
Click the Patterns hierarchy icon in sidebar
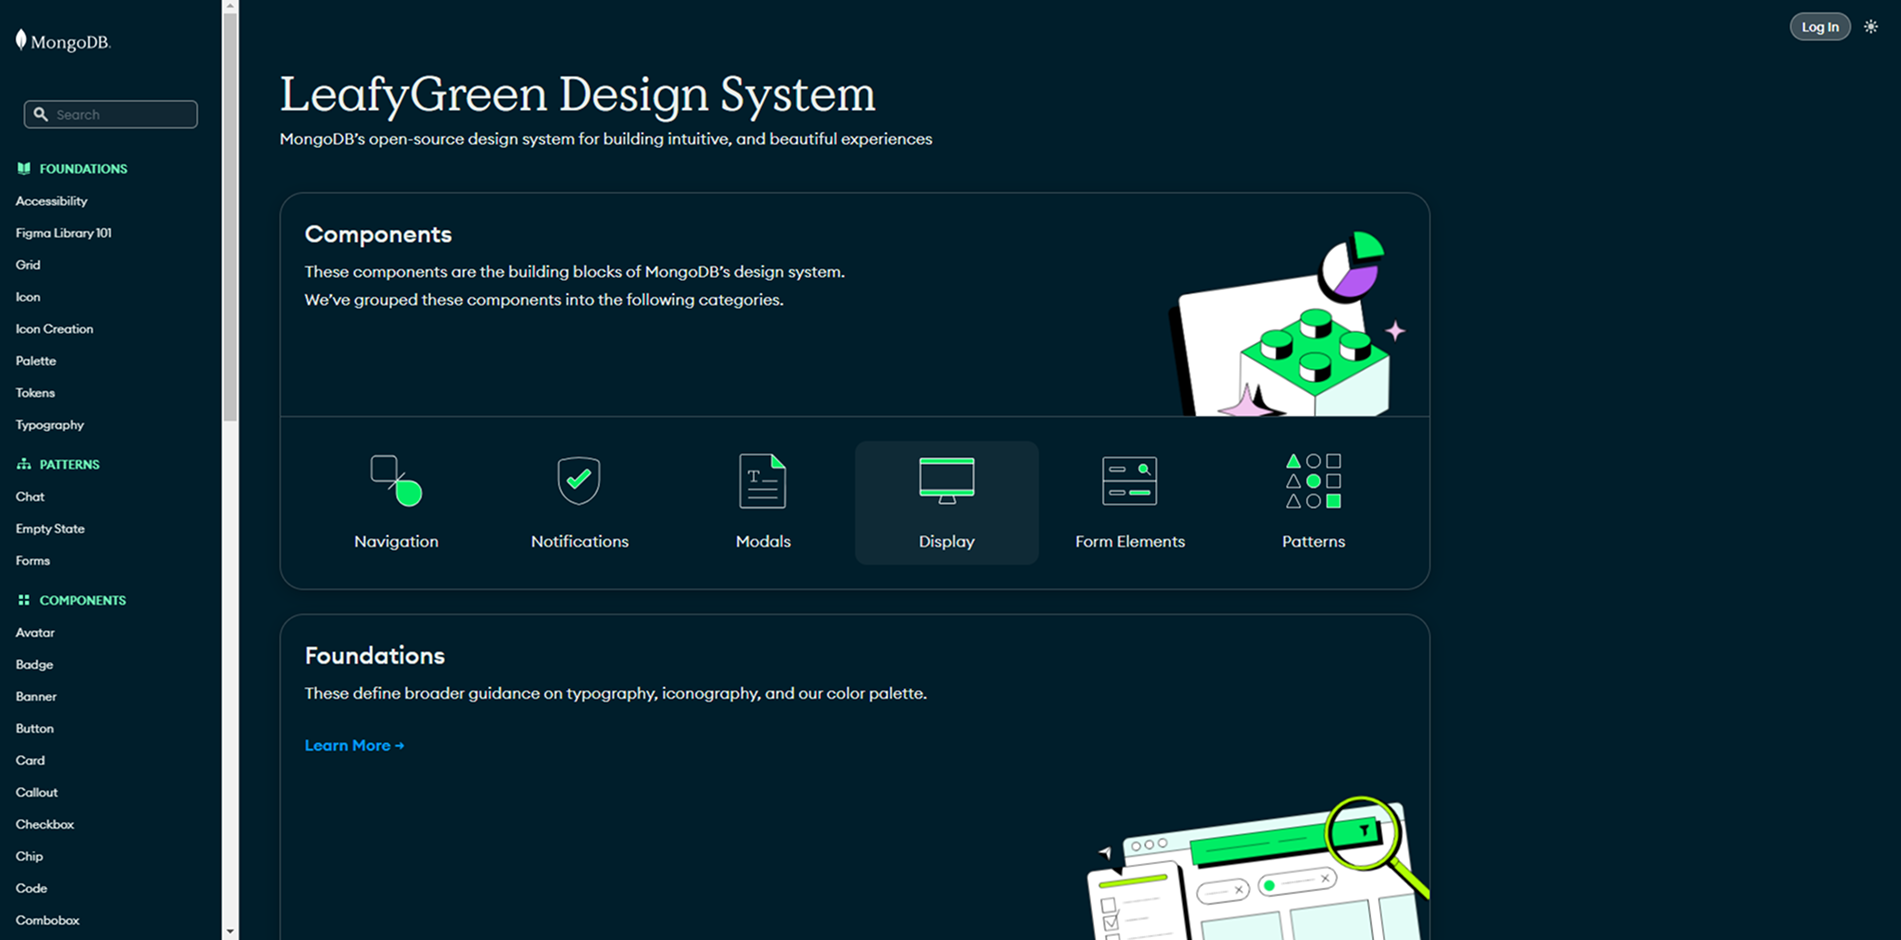pyautogui.click(x=24, y=464)
